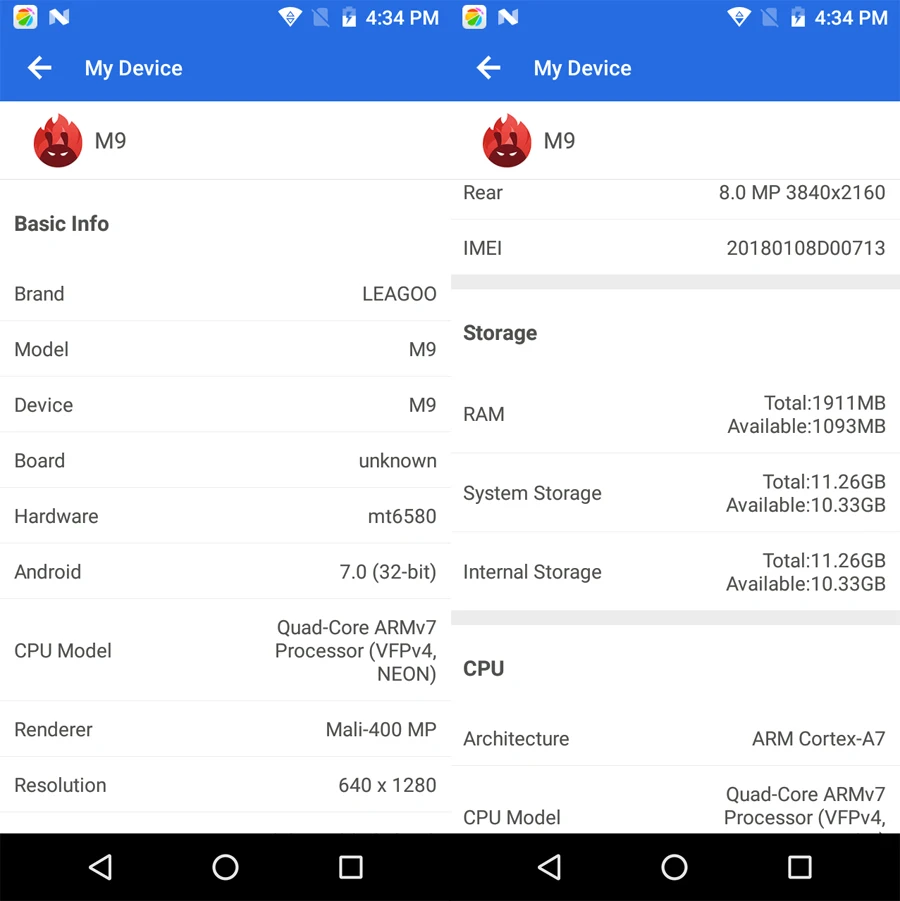Tap battery charging icon in right status bar

click(798, 17)
